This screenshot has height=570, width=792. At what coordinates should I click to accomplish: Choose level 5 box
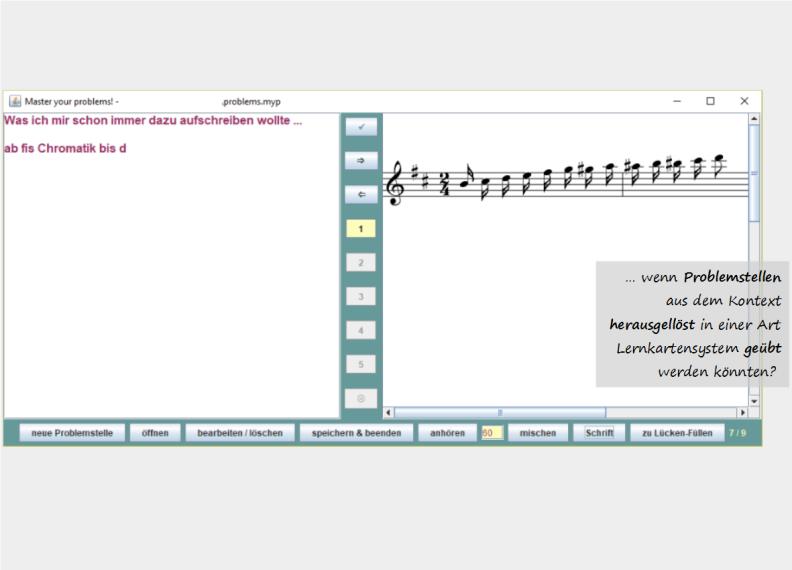[361, 364]
